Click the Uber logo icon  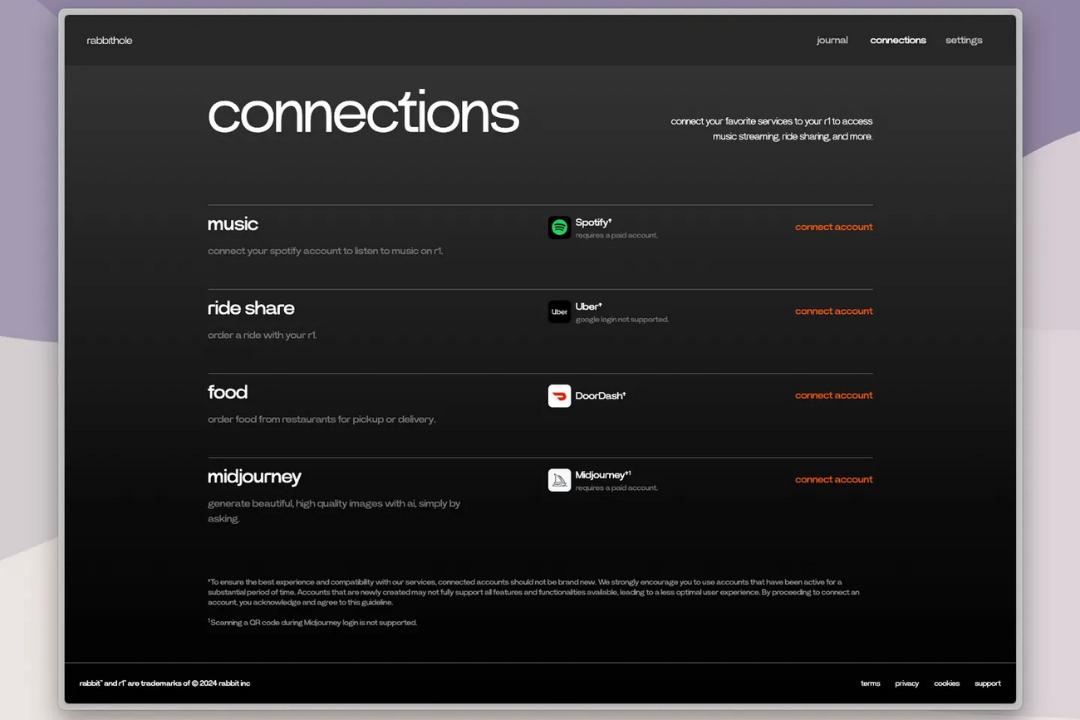pyautogui.click(x=559, y=311)
